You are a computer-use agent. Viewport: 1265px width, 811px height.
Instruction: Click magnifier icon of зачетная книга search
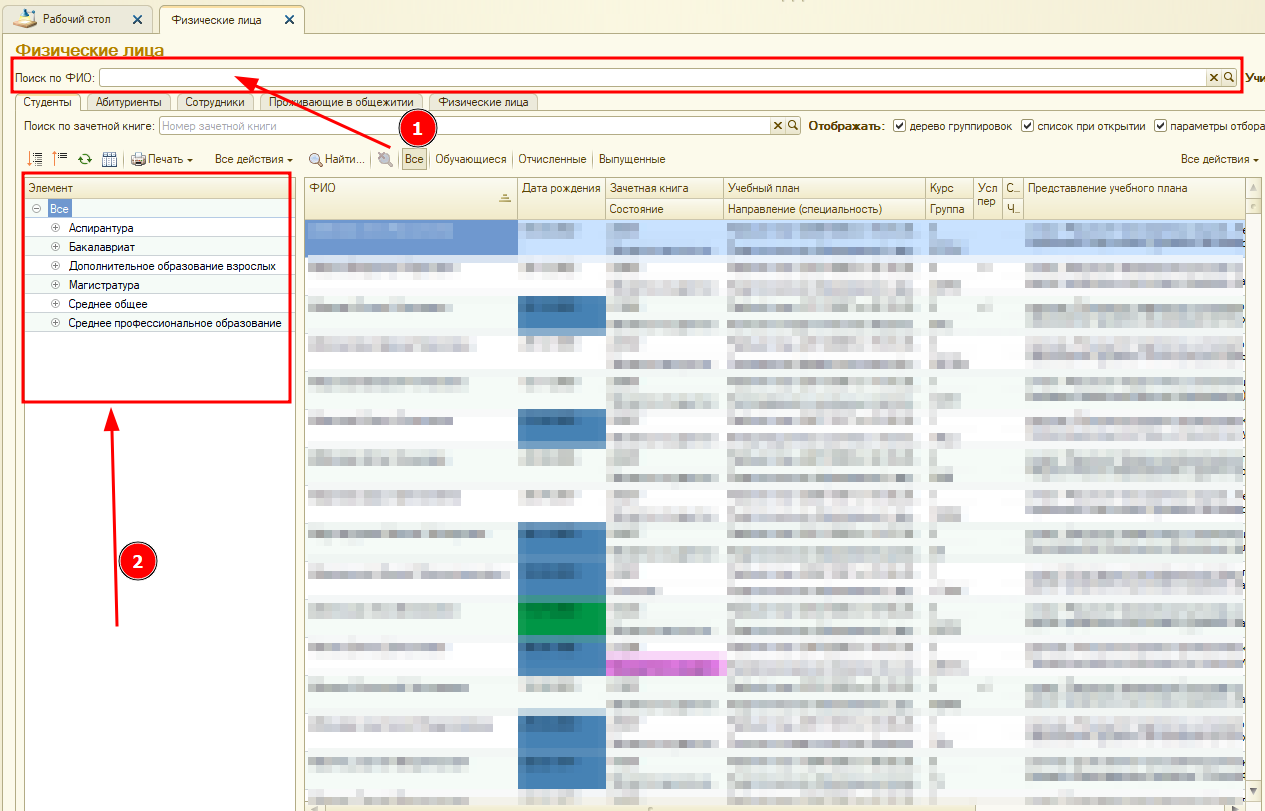point(793,126)
